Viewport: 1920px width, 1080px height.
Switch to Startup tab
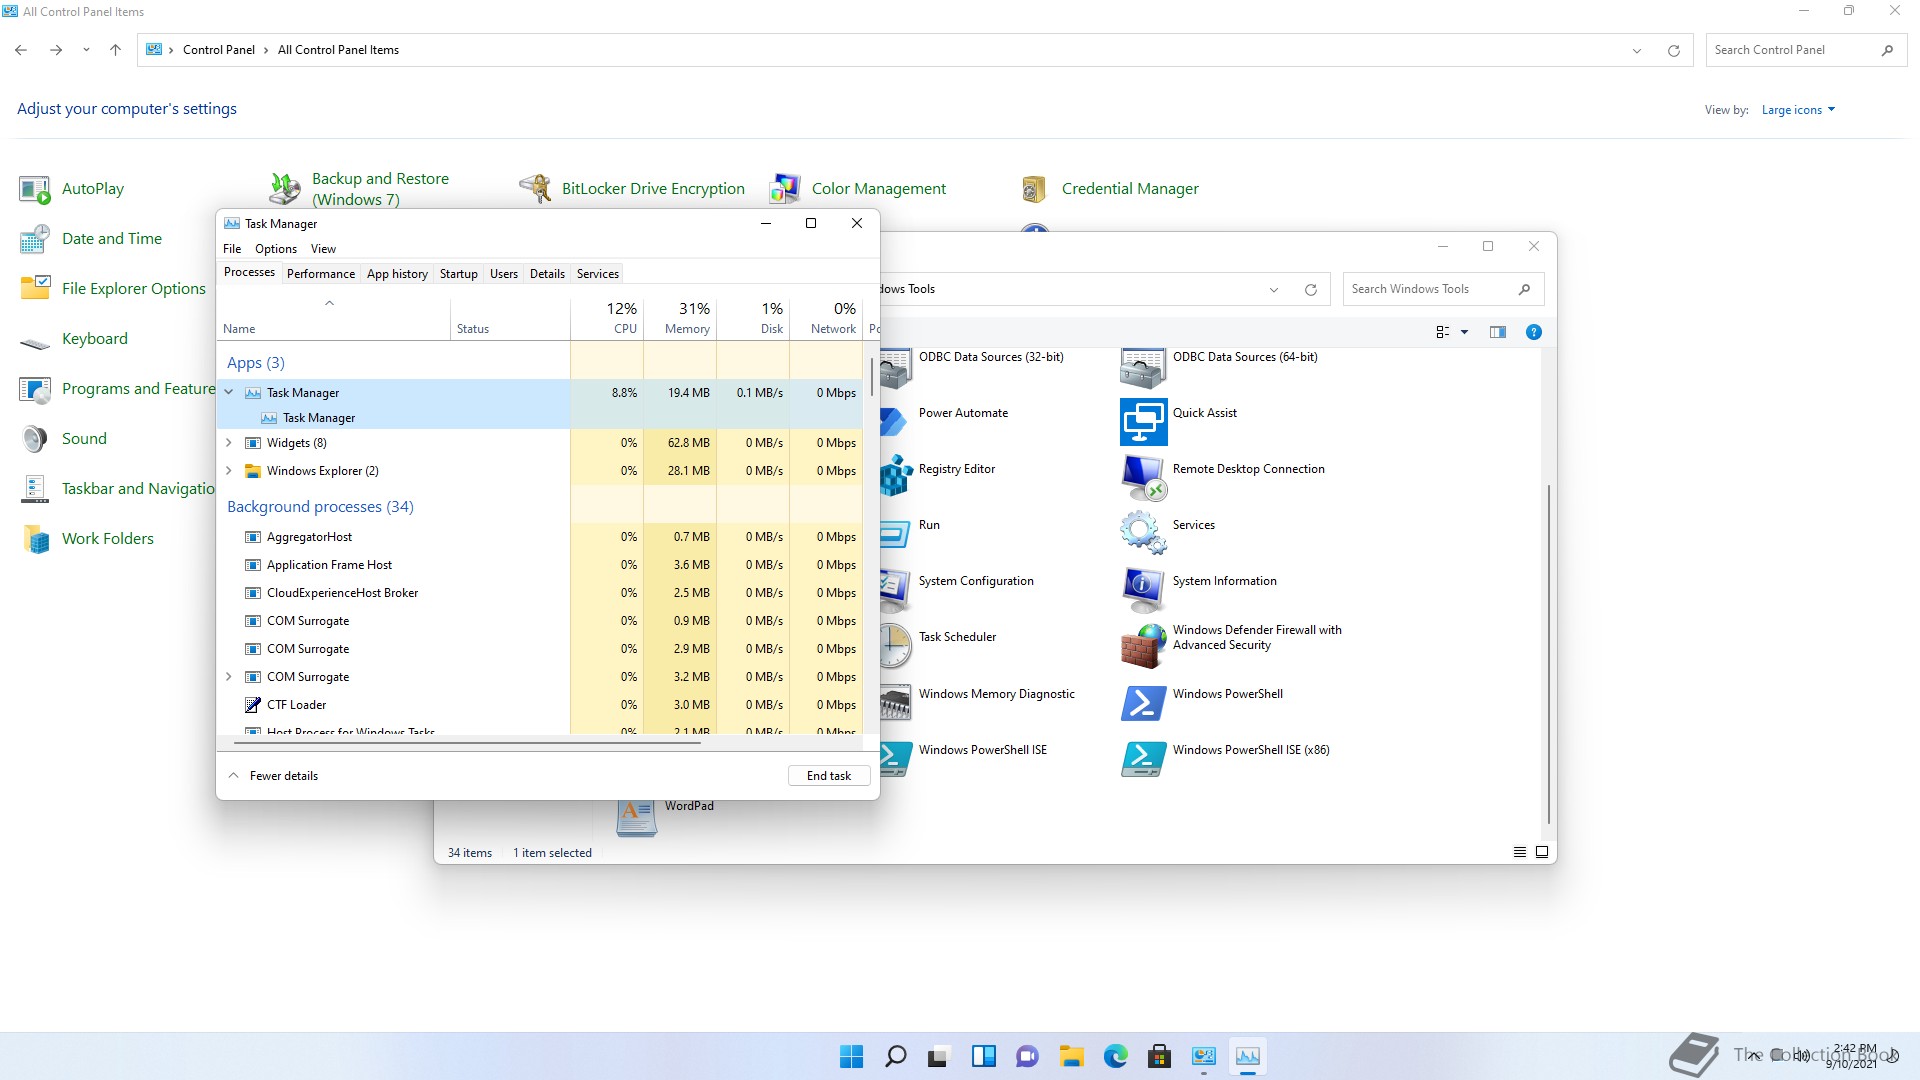pyautogui.click(x=458, y=274)
